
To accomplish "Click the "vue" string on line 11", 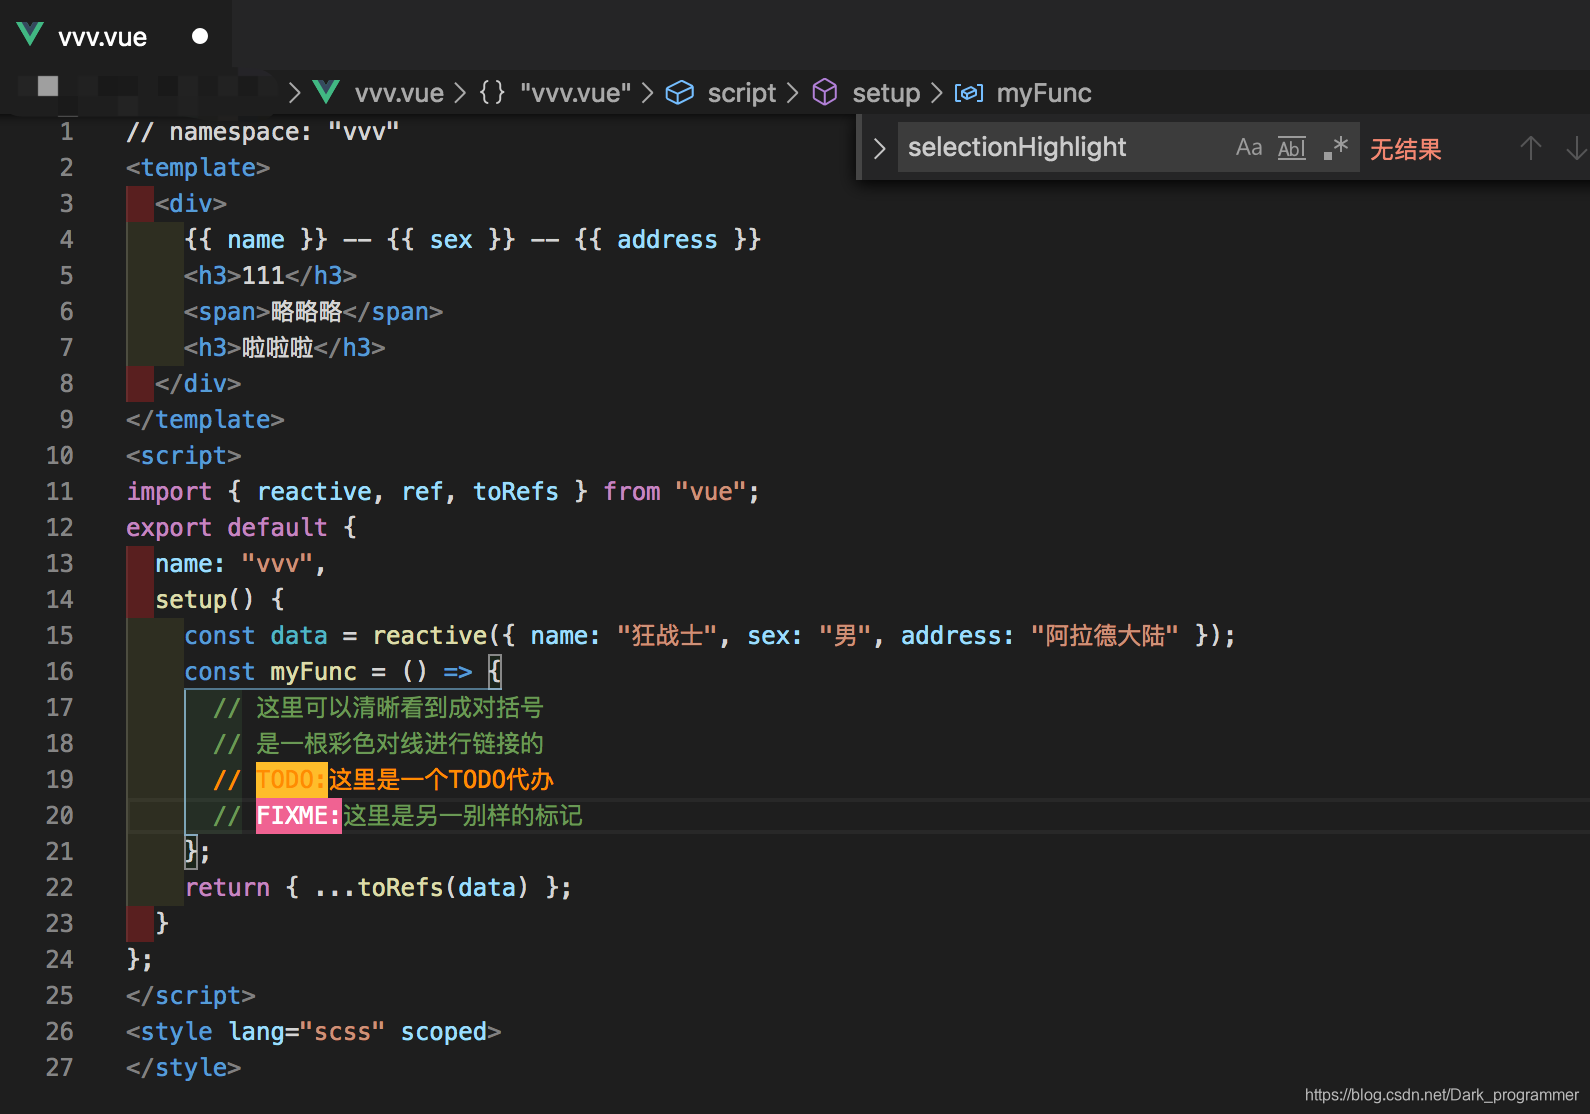I will (710, 491).
